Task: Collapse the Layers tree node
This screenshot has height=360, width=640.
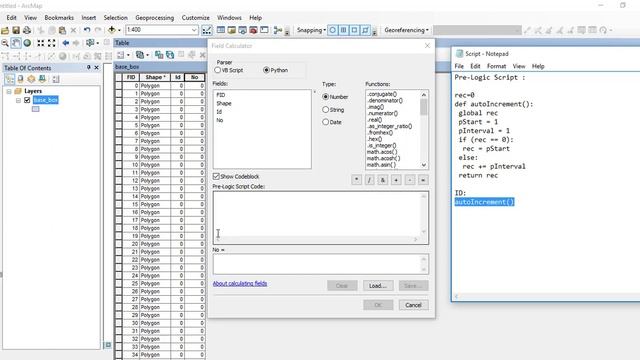Action: click(x=9, y=91)
